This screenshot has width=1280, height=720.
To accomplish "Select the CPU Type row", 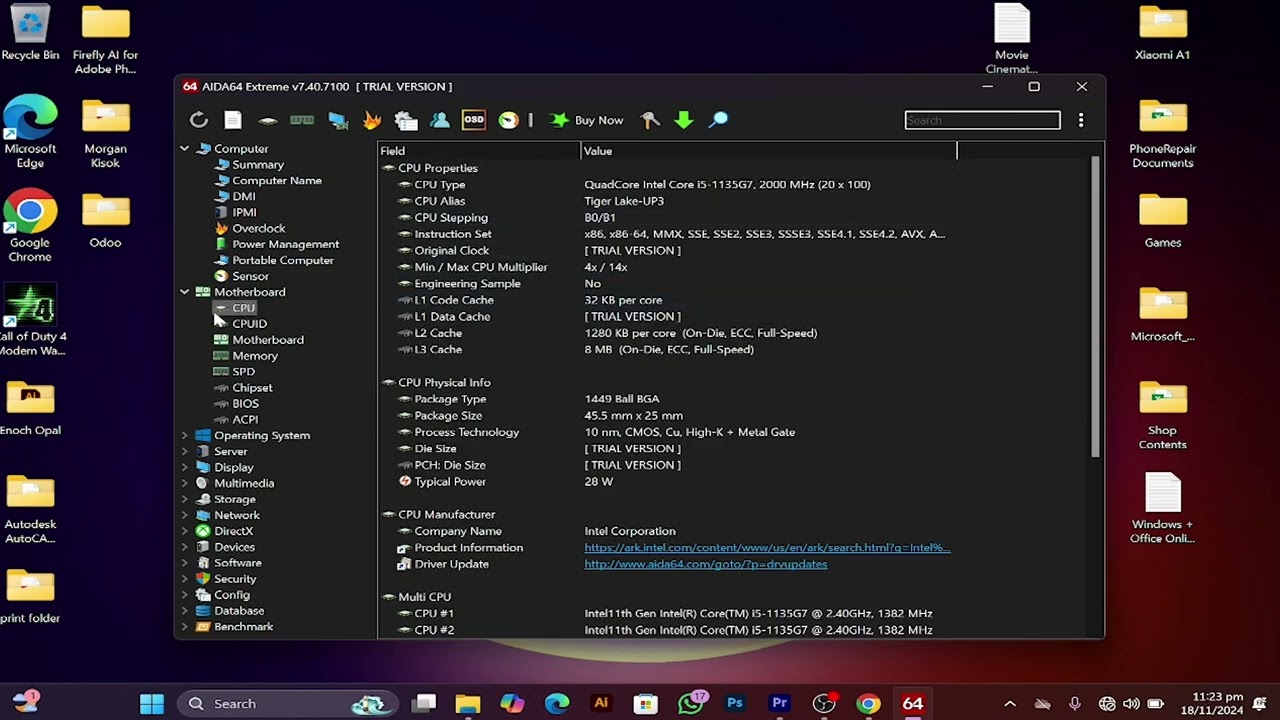I will 670,184.
